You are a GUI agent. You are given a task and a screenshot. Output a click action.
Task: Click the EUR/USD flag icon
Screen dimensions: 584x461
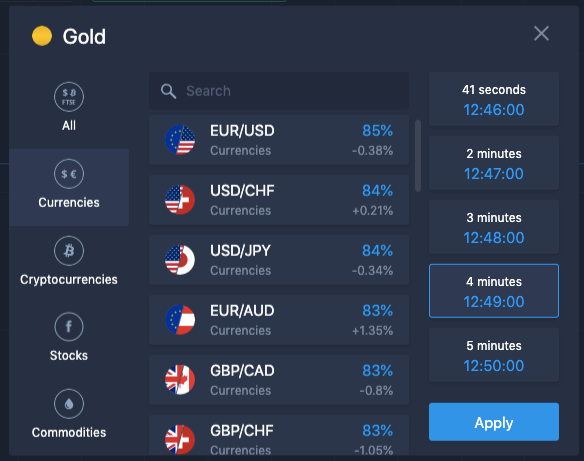click(180, 140)
